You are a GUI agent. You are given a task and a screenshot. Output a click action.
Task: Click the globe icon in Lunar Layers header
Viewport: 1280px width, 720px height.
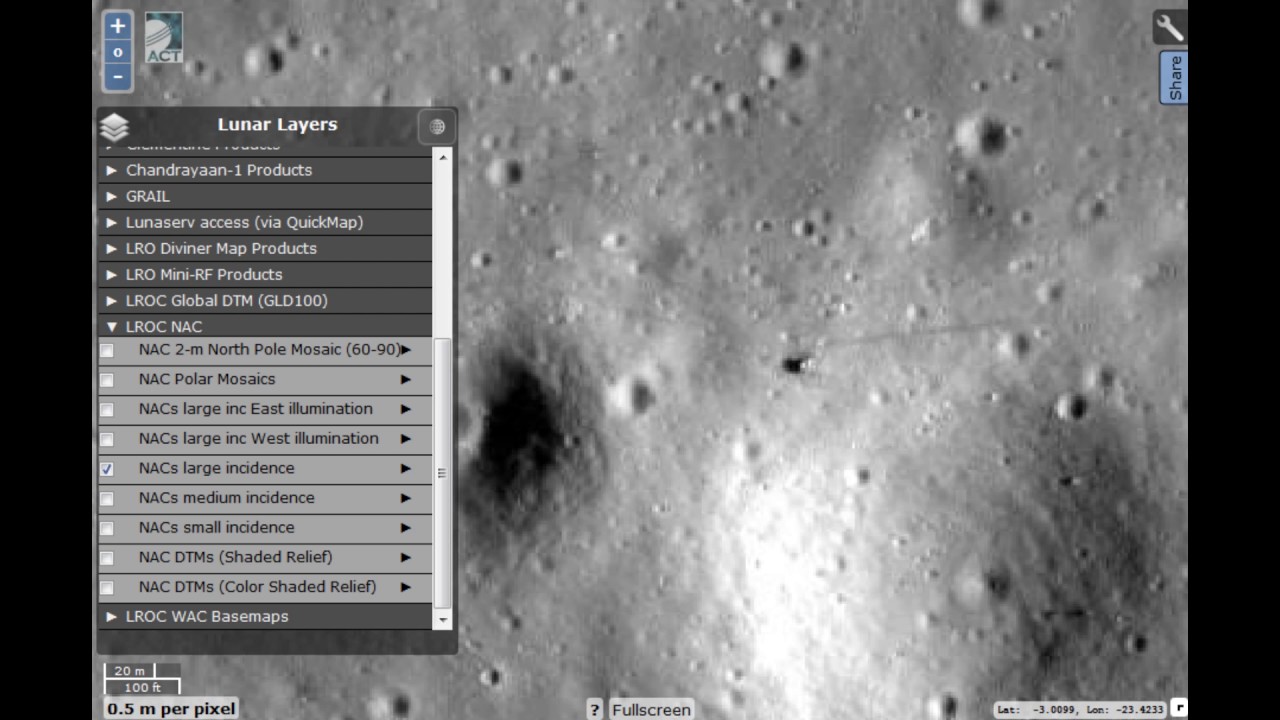(437, 127)
